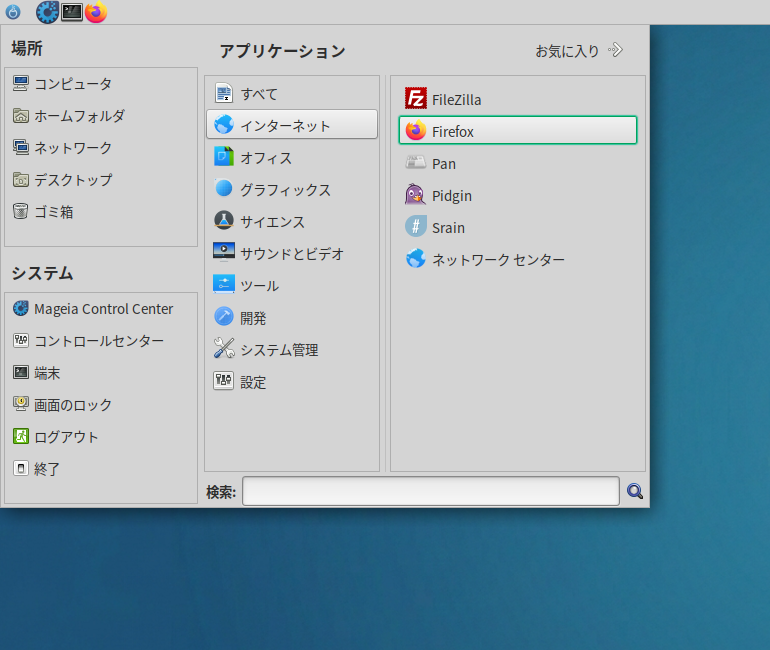The width and height of the screenshot is (770, 650).
Task: Launch Mageia Control Center in system list
Action: [x=101, y=309]
